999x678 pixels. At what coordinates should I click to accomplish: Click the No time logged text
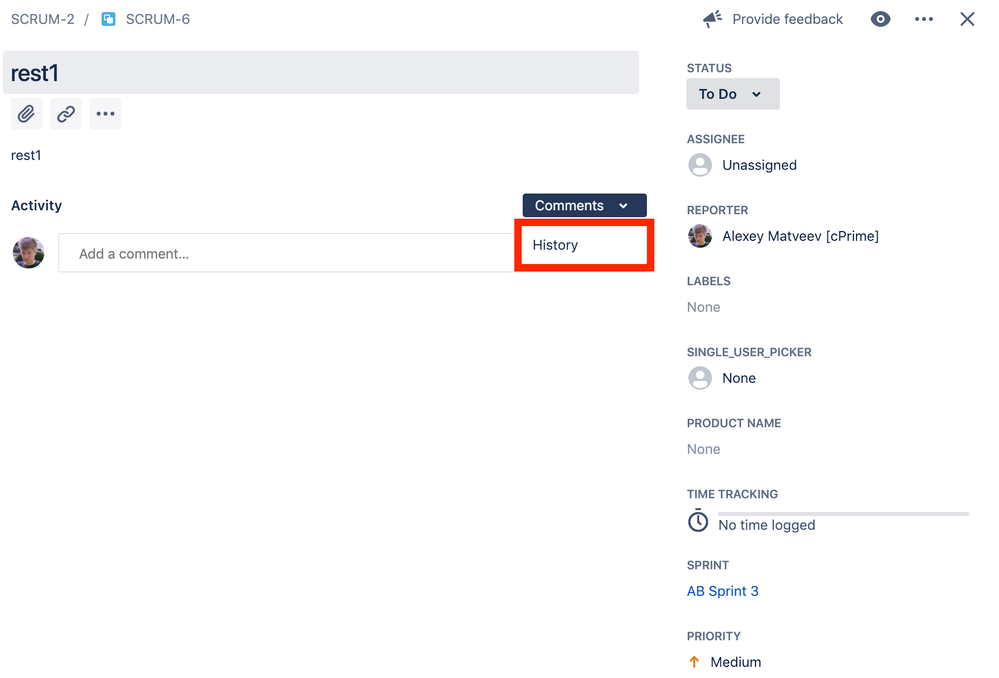pos(766,525)
